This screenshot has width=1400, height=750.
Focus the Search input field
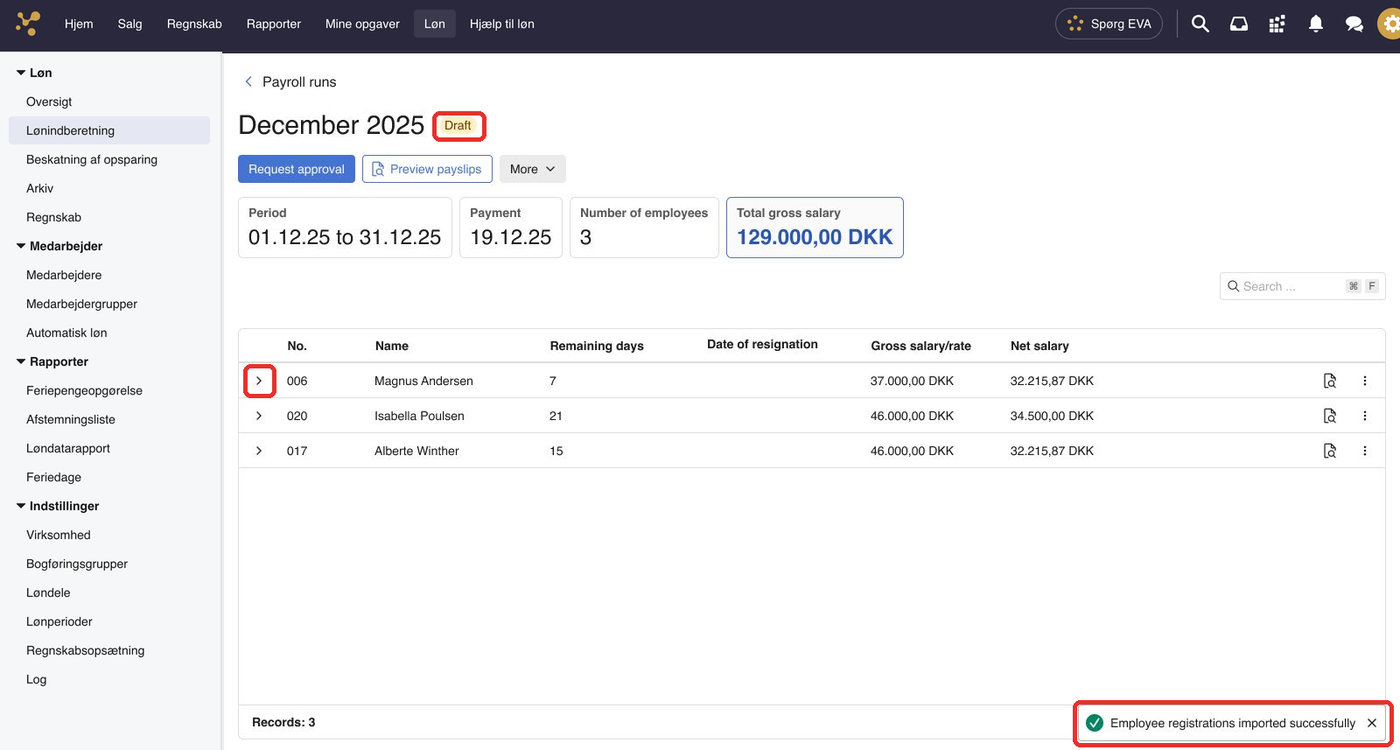(1302, 286)
